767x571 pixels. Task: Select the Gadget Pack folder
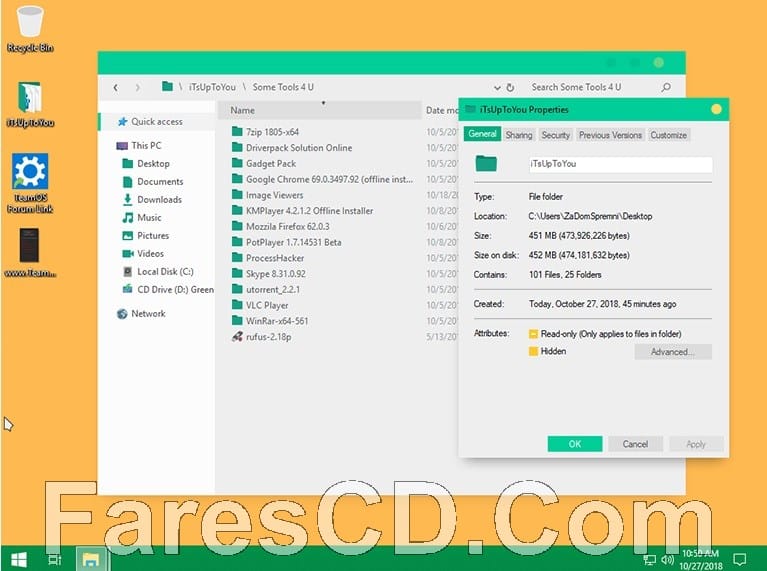[x=271, y=163]
